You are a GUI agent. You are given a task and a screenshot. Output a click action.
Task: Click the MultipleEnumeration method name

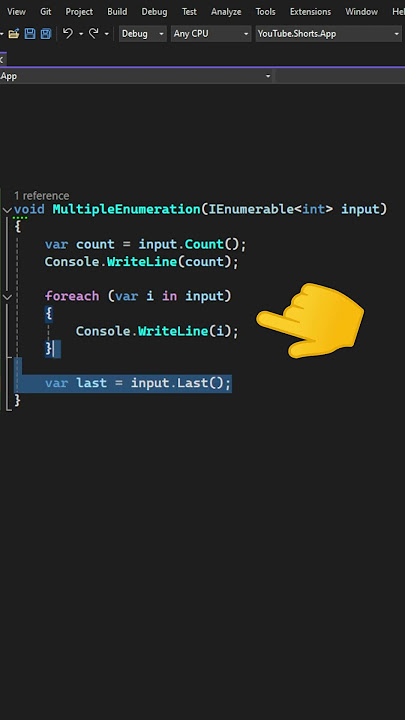127,209
